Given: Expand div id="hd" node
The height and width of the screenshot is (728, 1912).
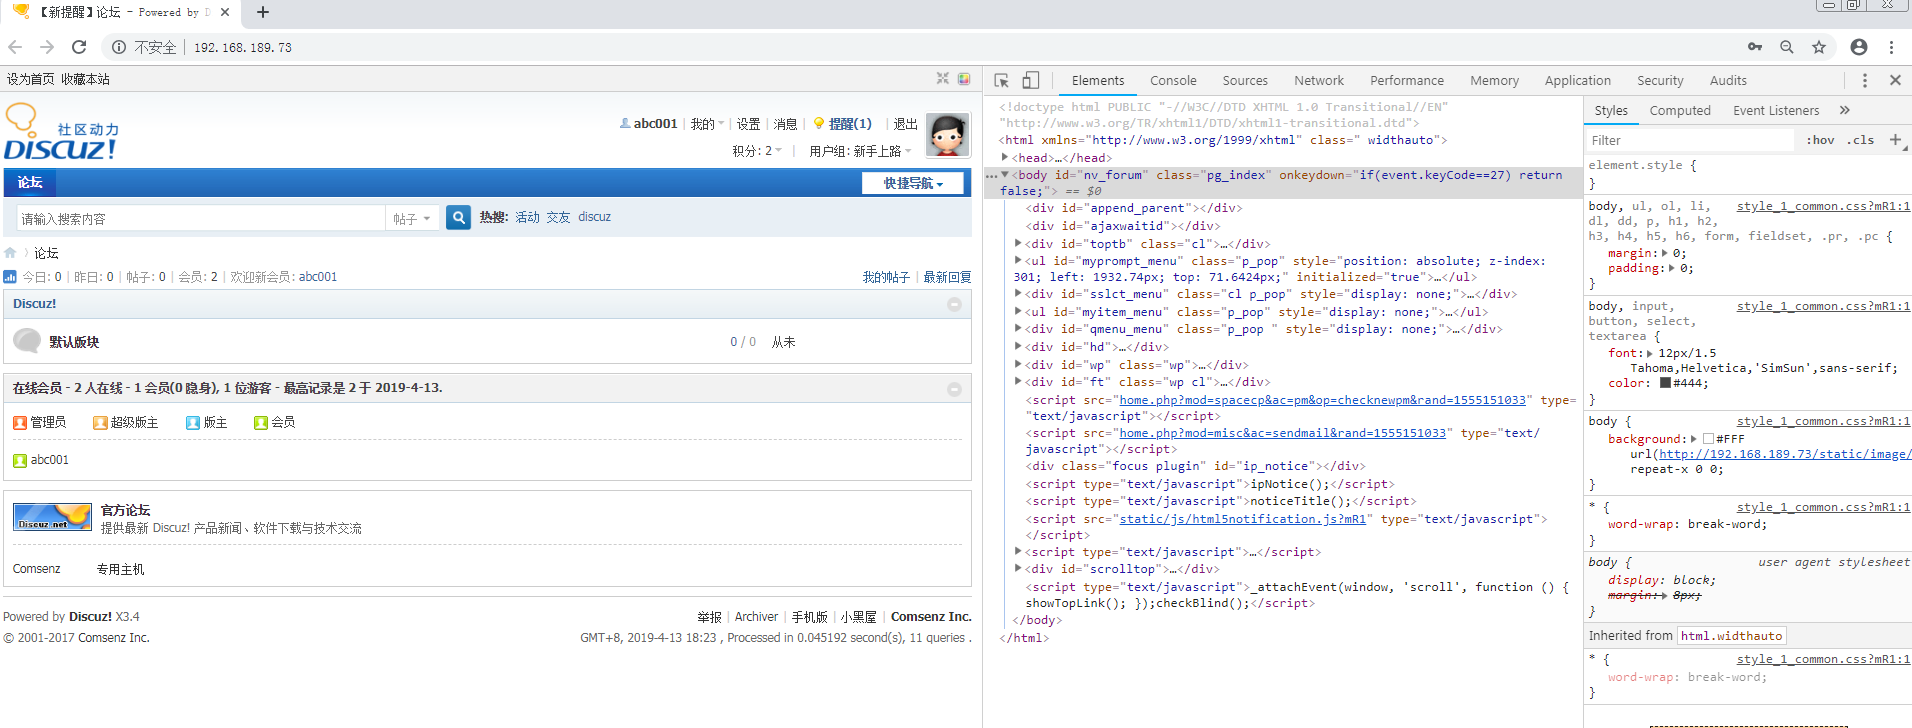Looking at the screenshot, I should tap(1018, 347).
